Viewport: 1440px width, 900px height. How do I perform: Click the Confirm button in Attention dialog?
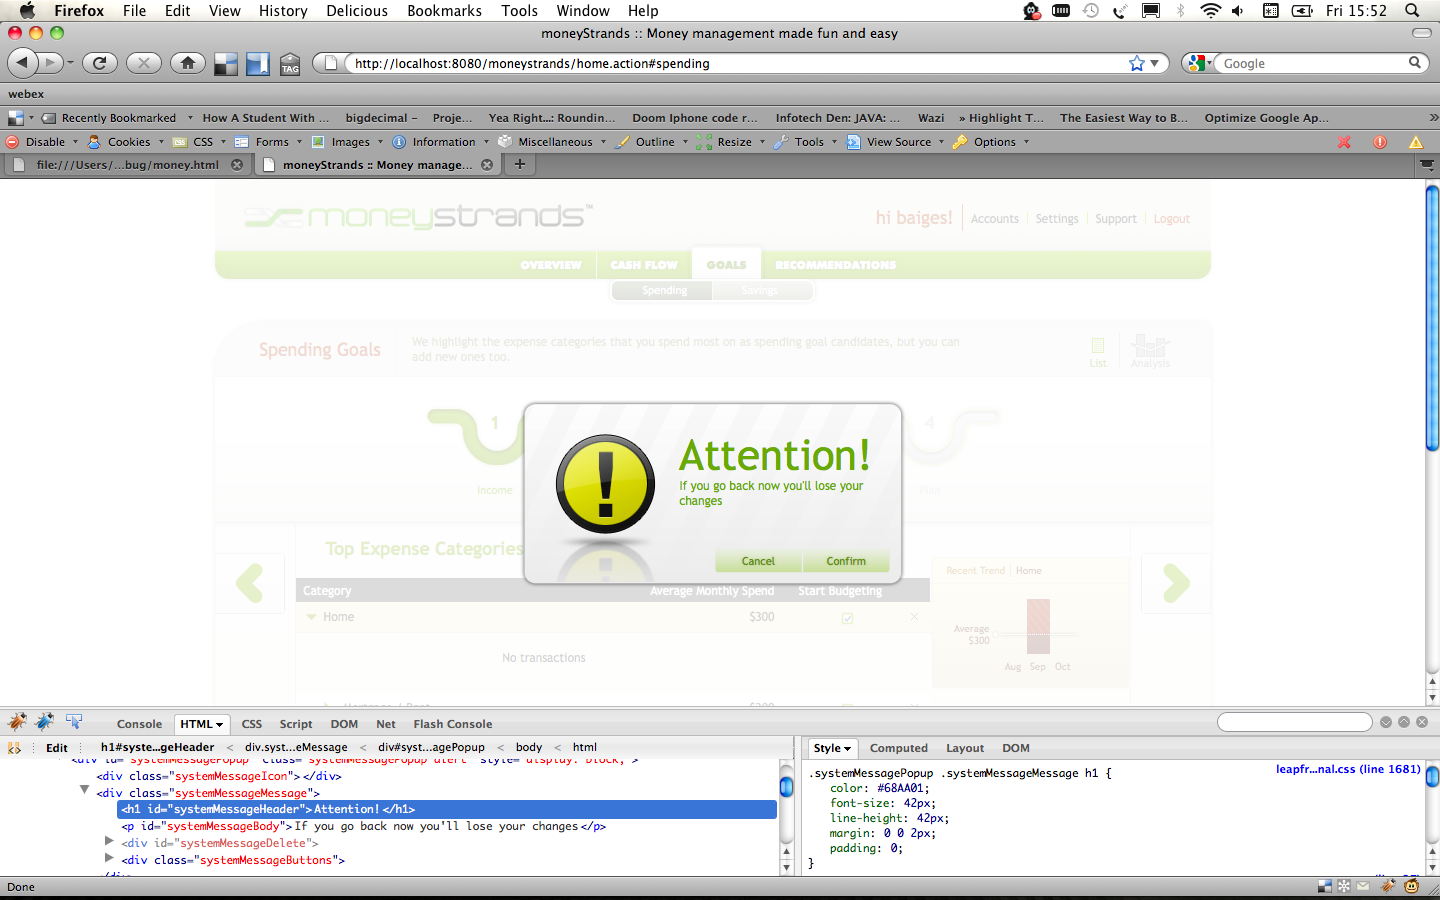[x=846, y=561]
